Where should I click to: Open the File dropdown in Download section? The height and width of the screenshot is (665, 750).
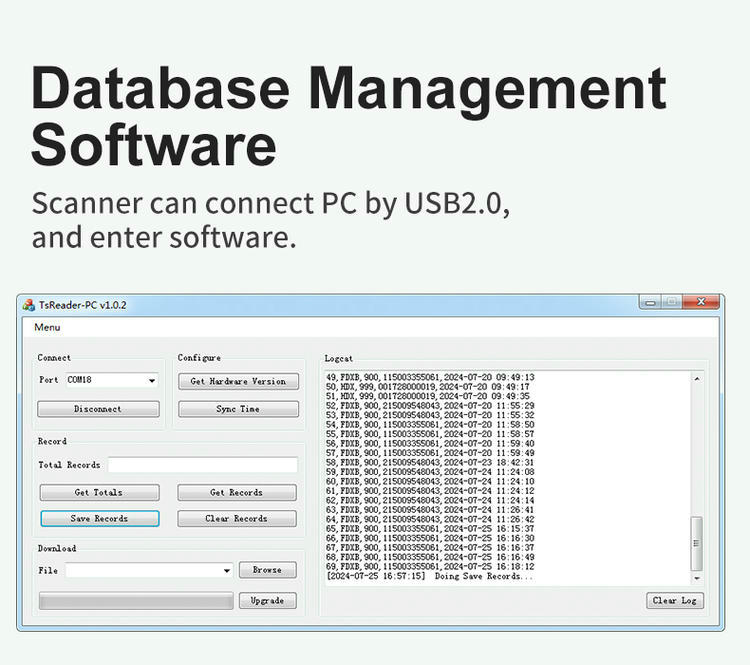tap(149, 570)
